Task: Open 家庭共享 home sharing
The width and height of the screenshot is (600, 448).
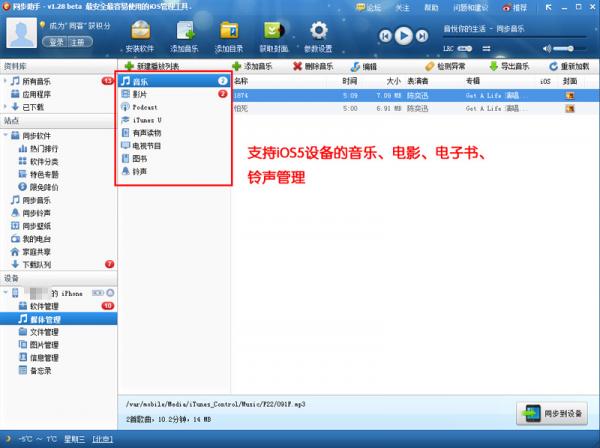Action: [31, 252]
